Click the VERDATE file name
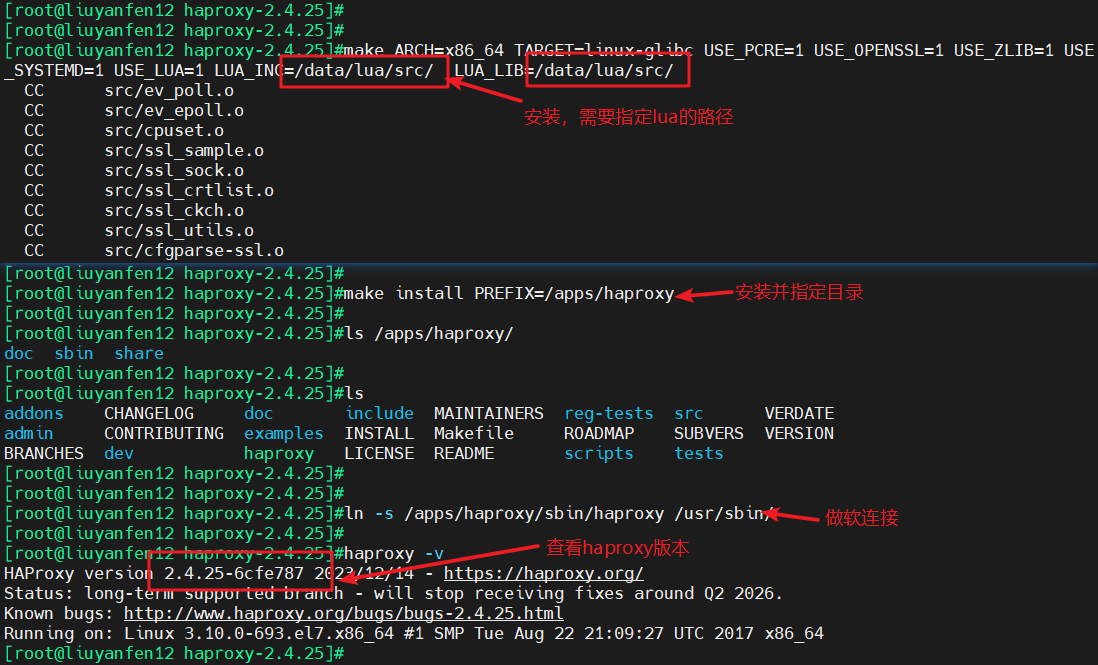This screenshot has height=665, width=1098. (x=799, y=414)
